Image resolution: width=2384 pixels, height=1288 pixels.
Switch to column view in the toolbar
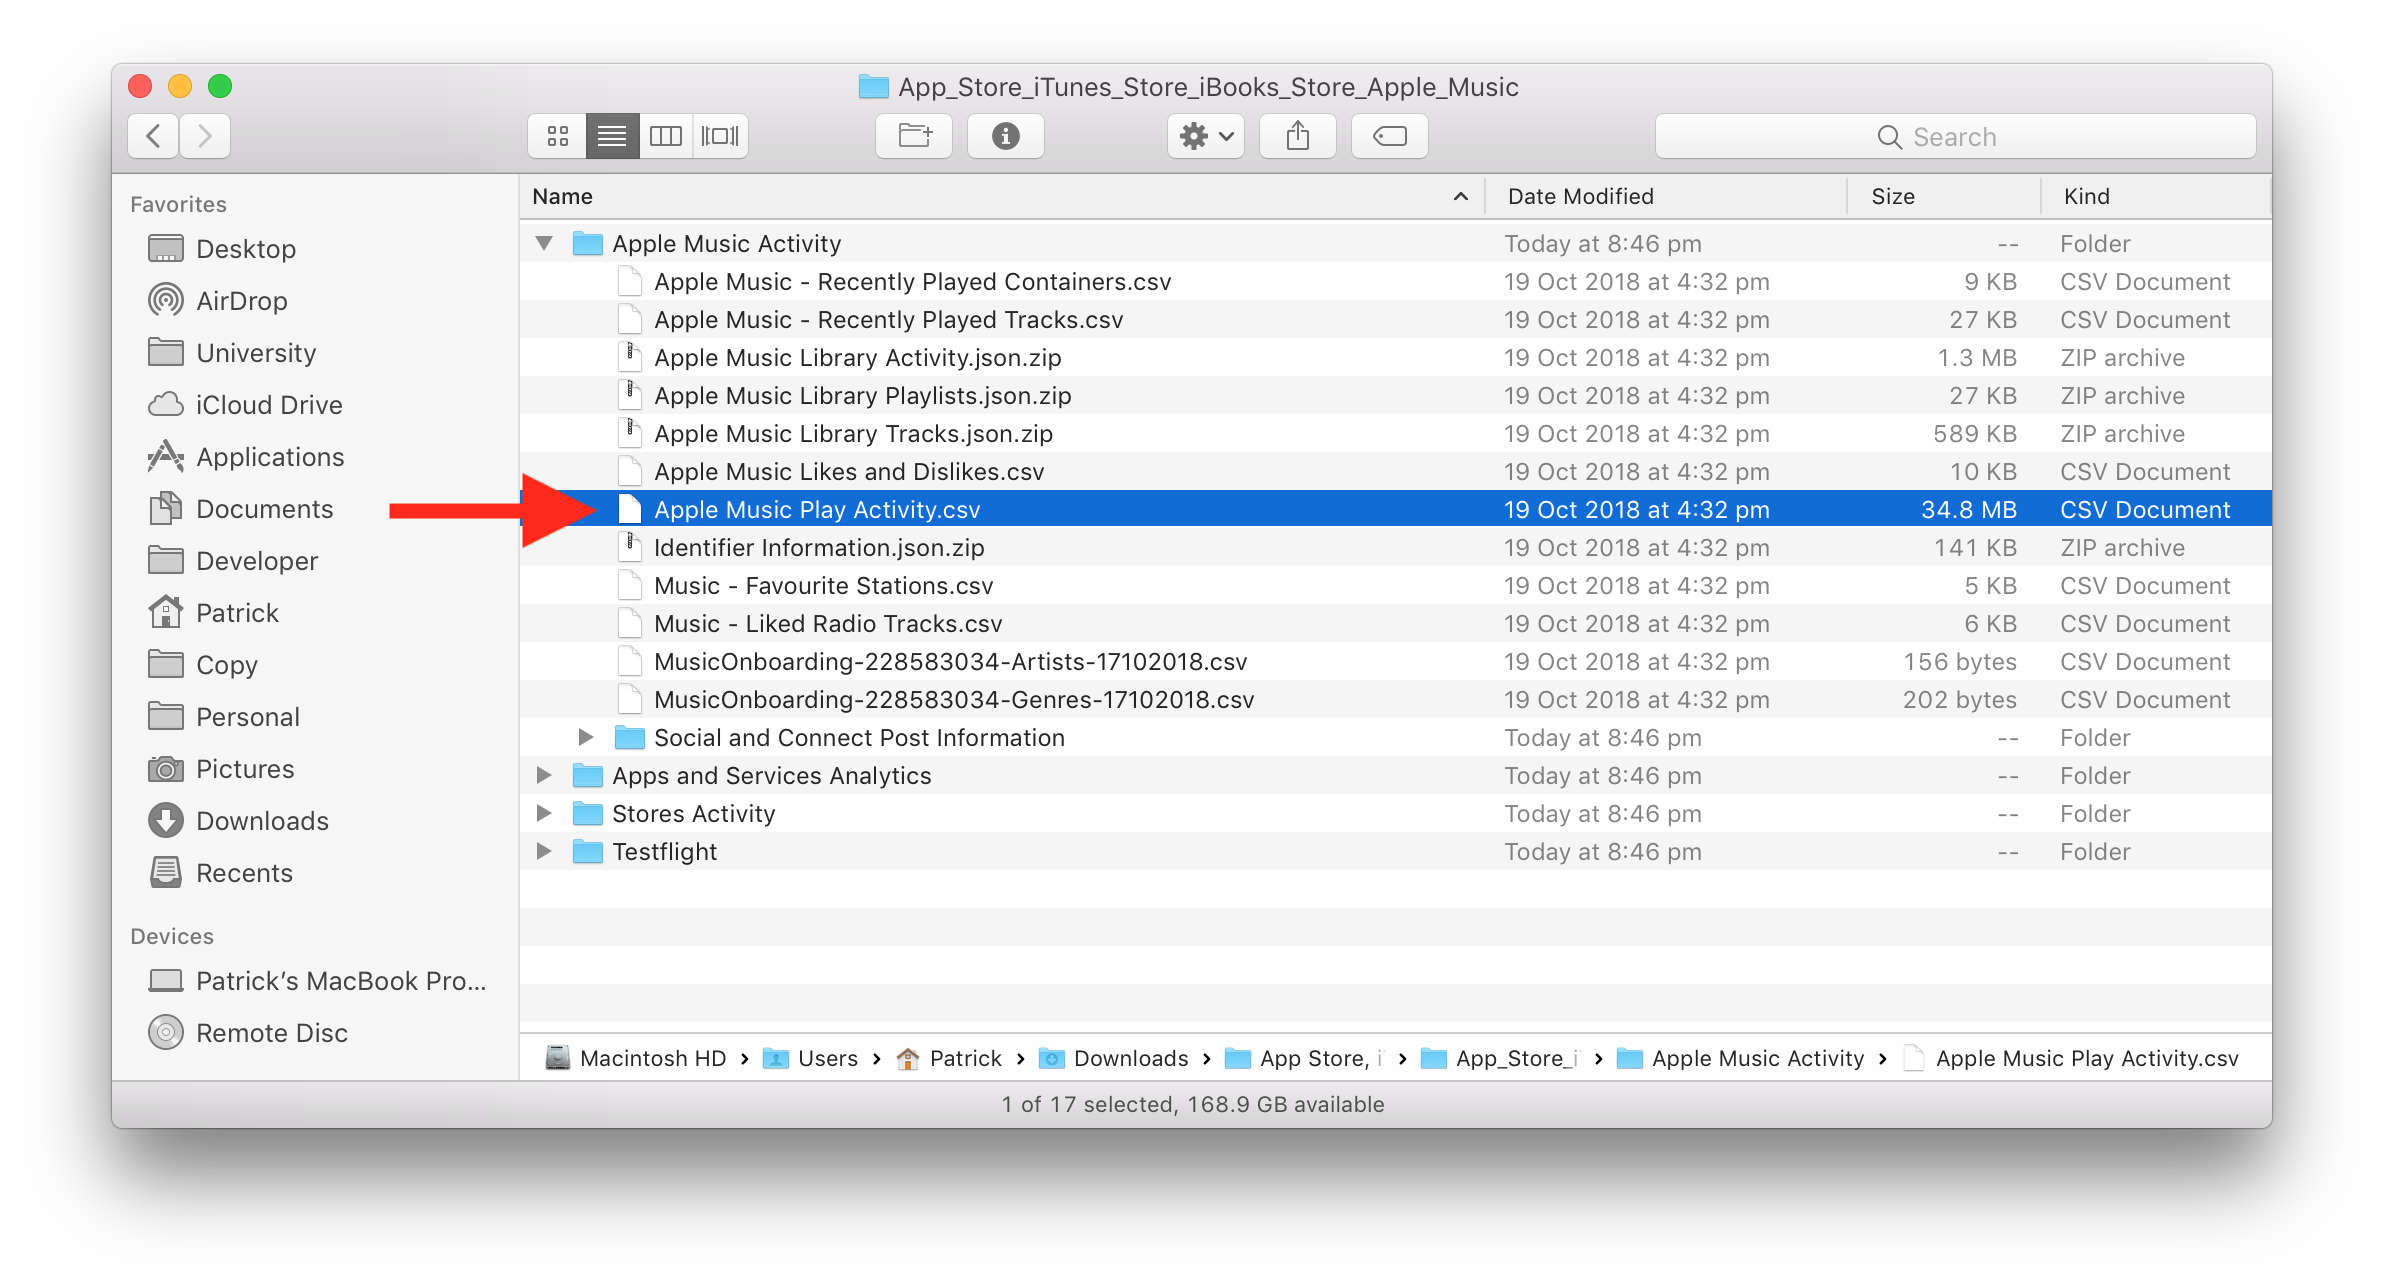[666, 136]
